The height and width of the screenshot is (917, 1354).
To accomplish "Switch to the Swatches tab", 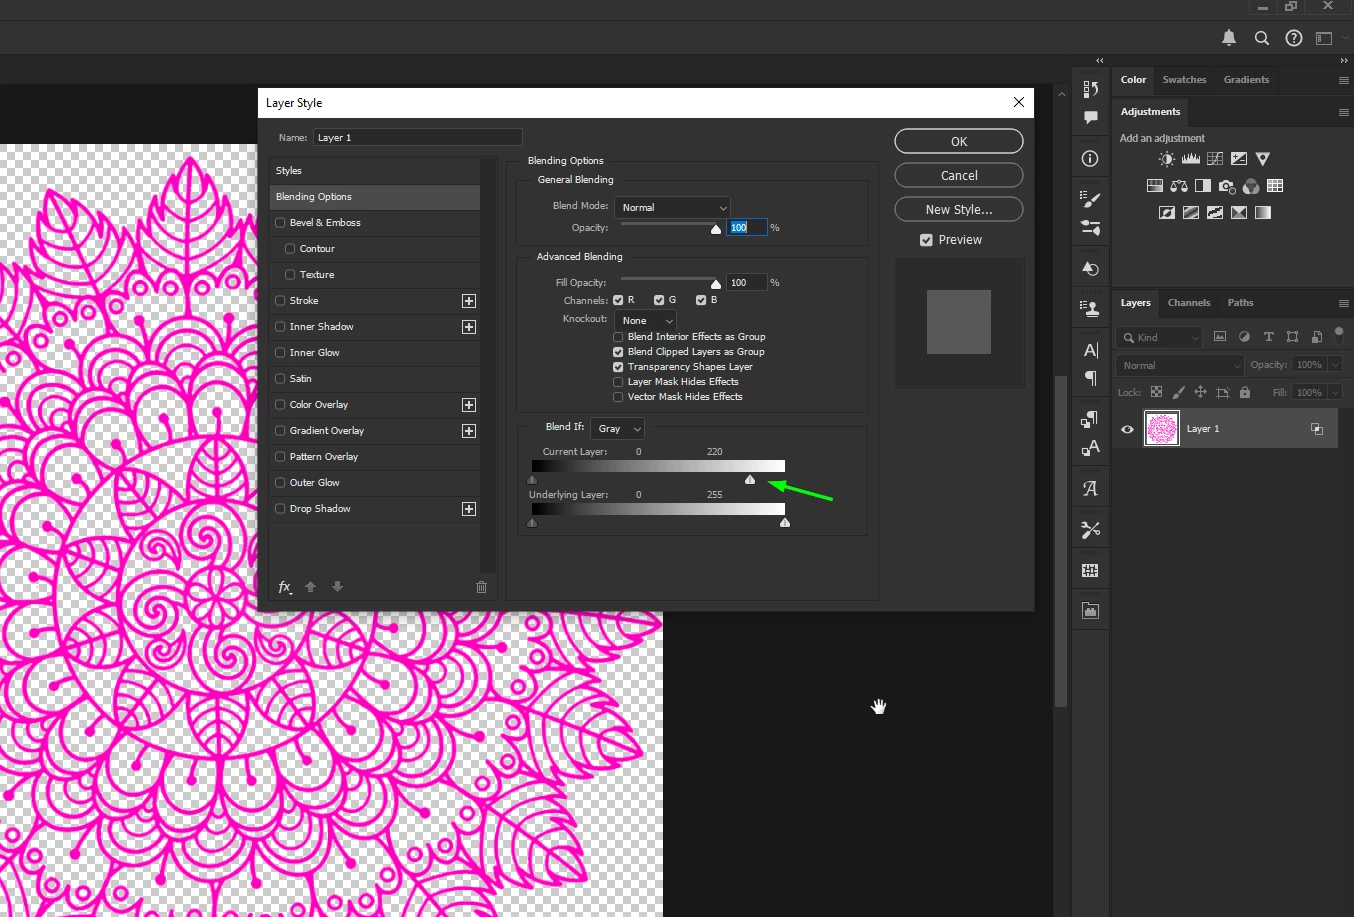I will click(x=1184, y=80).
